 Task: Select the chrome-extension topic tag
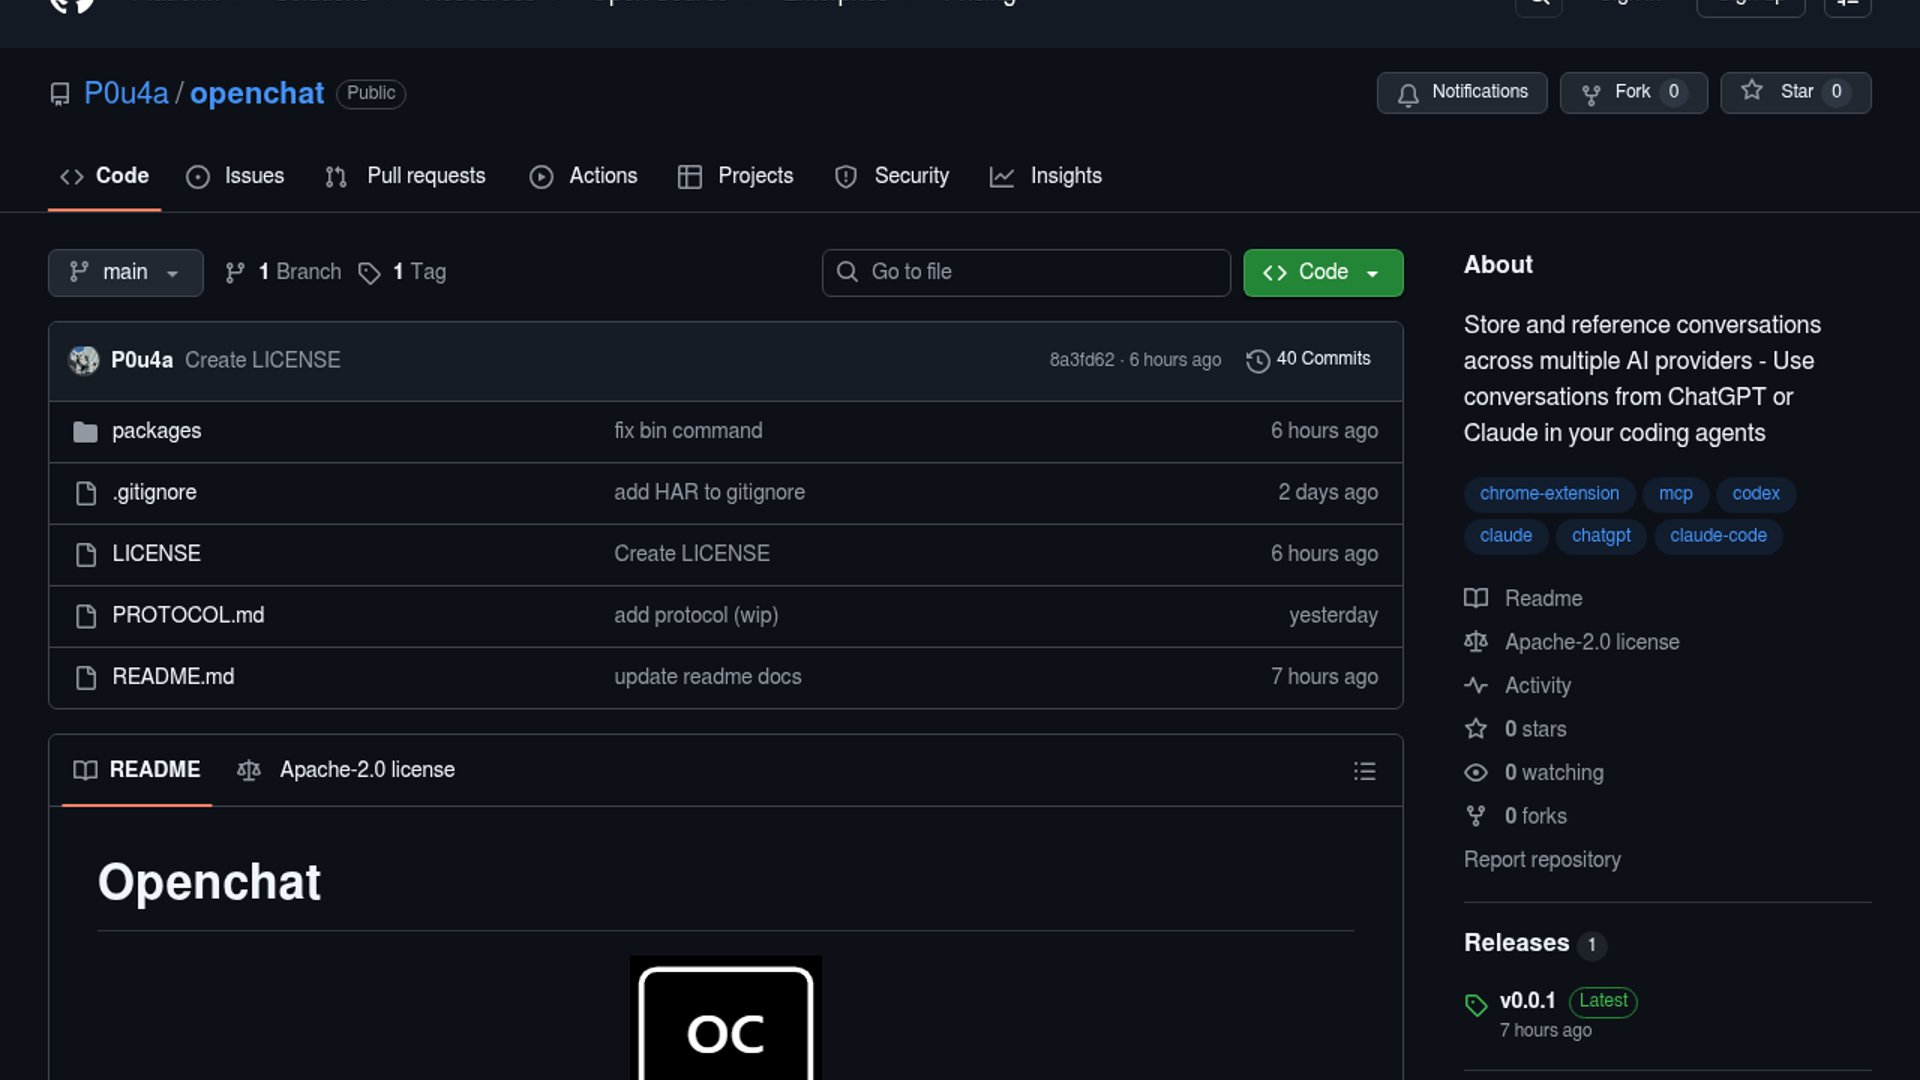click(x=1548, y=494)
